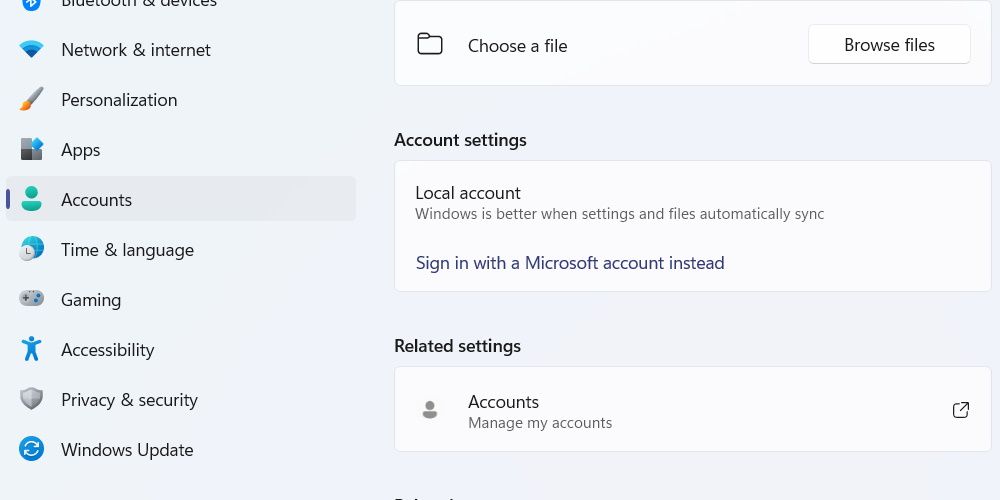Click the Privacy & security shield icon
1000x500 pixels.
pyautogui.click(x=32, y=399)
